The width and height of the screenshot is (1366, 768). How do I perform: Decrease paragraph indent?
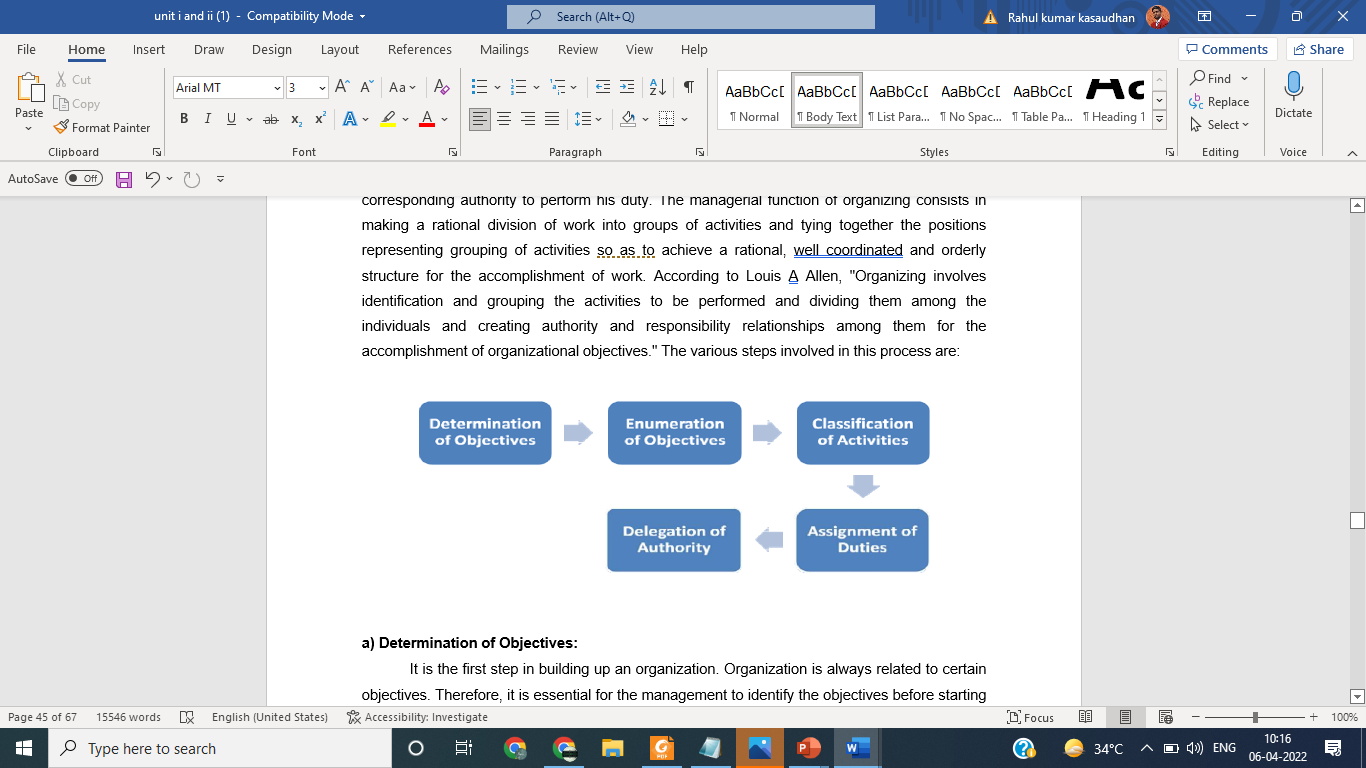point(603,87)
